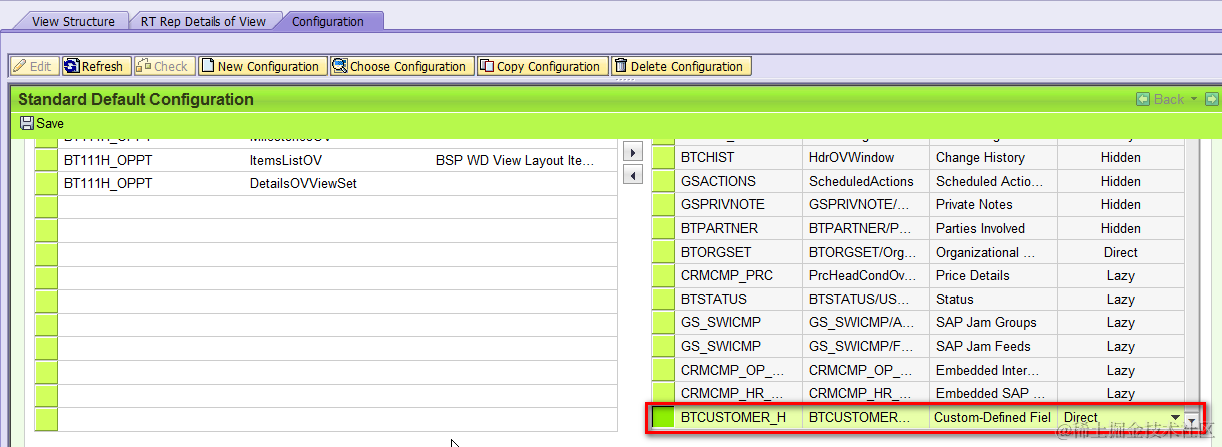Click the CRMCMP_HR_… component cell

coord(739,393)
